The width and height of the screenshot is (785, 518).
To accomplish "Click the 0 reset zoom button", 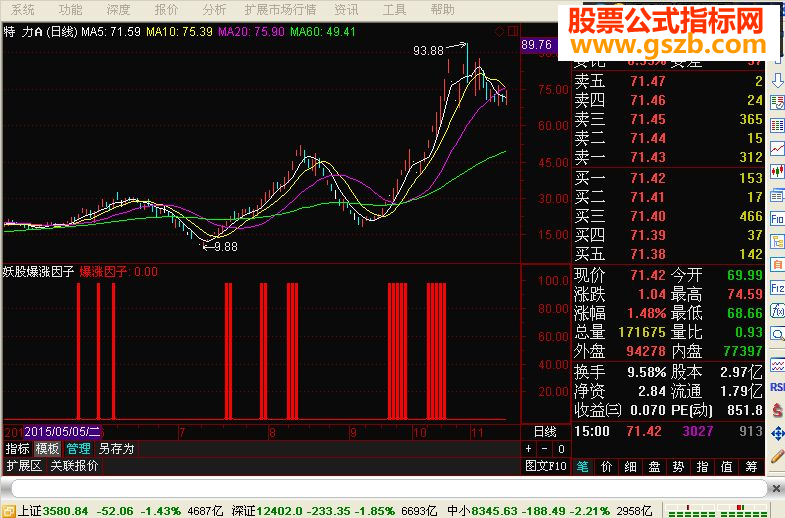I will tap(561, 448).
